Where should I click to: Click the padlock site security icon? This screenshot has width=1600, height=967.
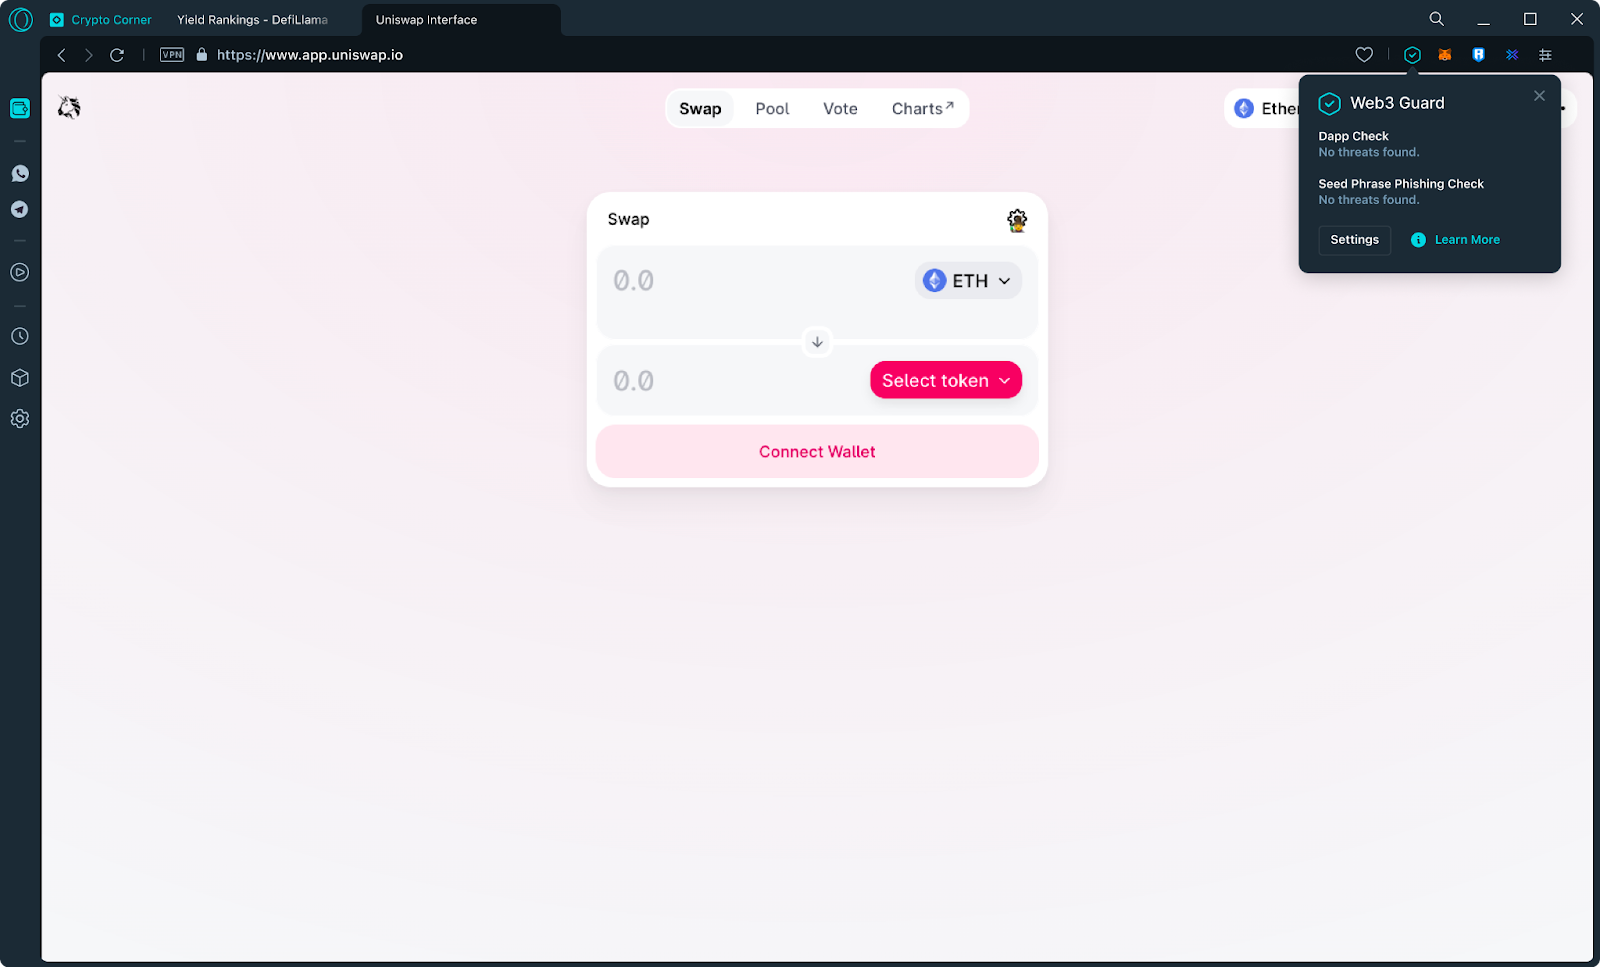(202, 55)
